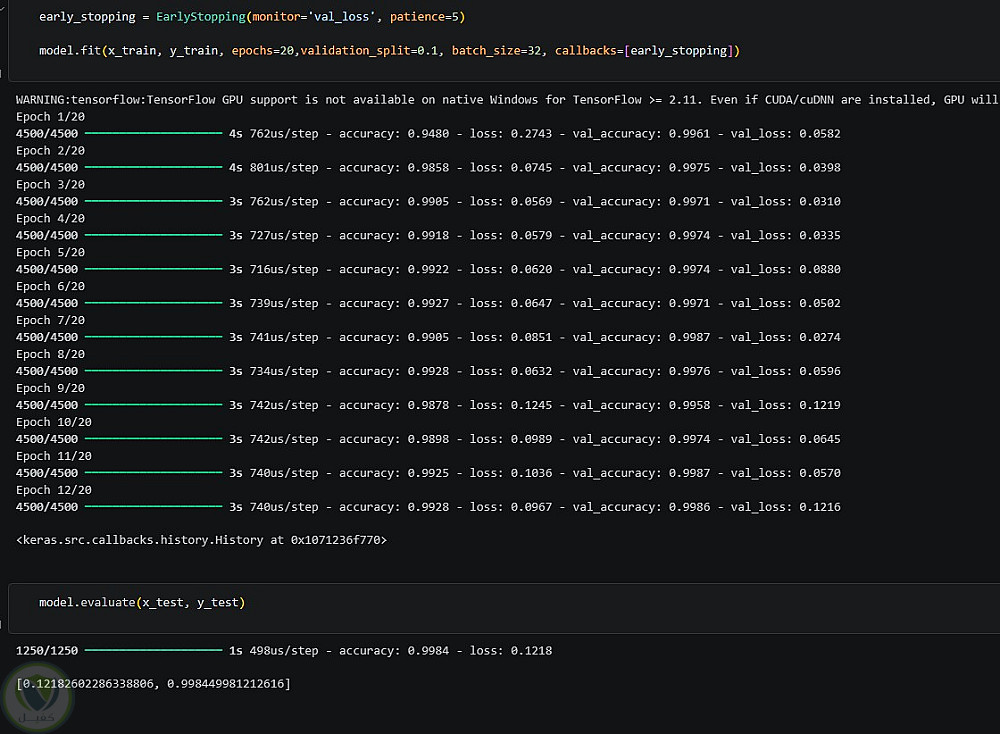Click the Epoch 1/20 progress bar
The width and height of the screenshot is (1000, 734).
[153, 133]
